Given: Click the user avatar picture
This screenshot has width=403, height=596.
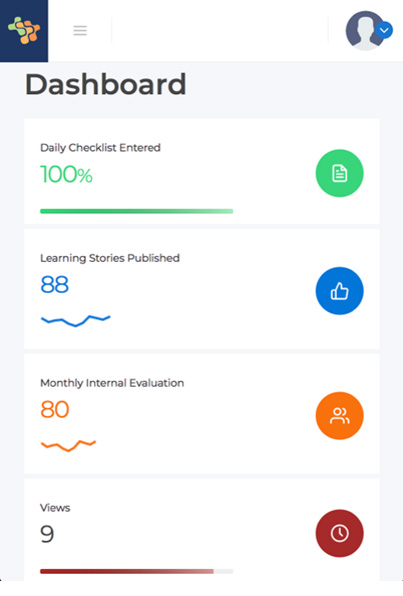Looking at the screenshot, I should point(365,30).
